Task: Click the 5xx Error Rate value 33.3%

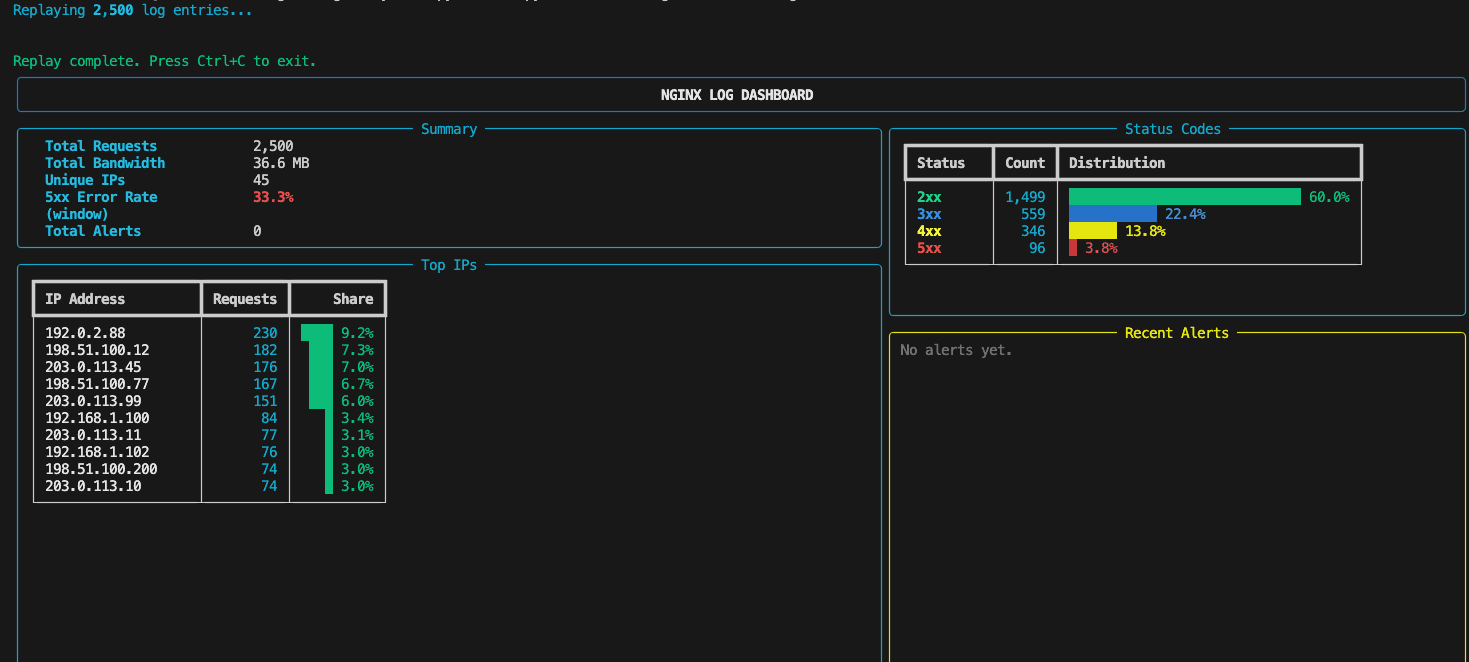Action: point(273,196)
